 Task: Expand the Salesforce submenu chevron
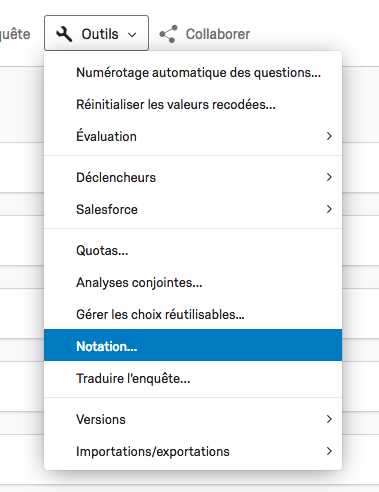click(x=329, y=209)
